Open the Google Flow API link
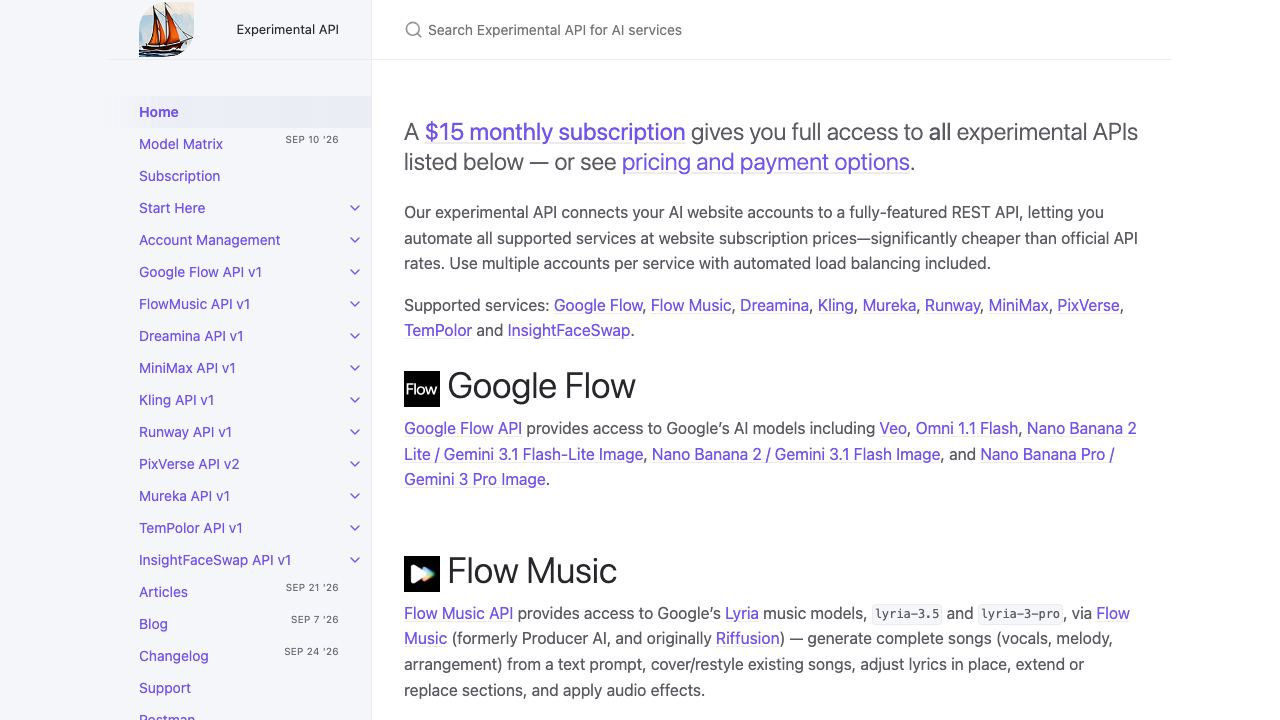 coord(463,428)
